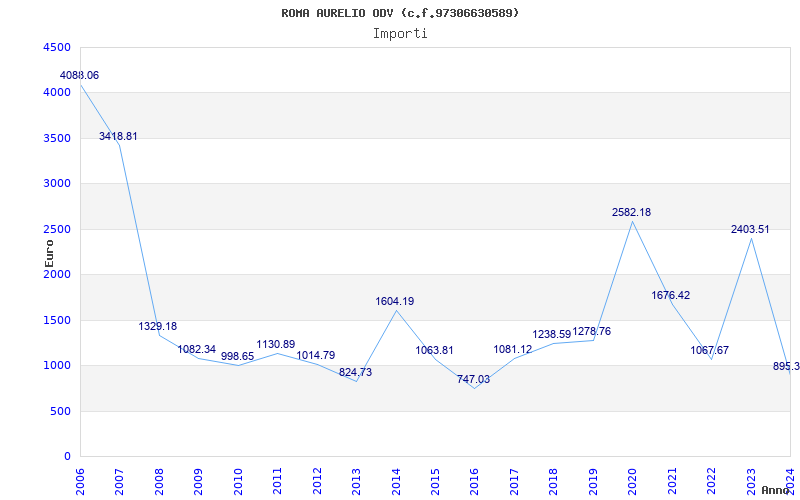This screenshot has width=800, height=500.
Task: Click the 2403.51 data label
Action: (749, 230)
